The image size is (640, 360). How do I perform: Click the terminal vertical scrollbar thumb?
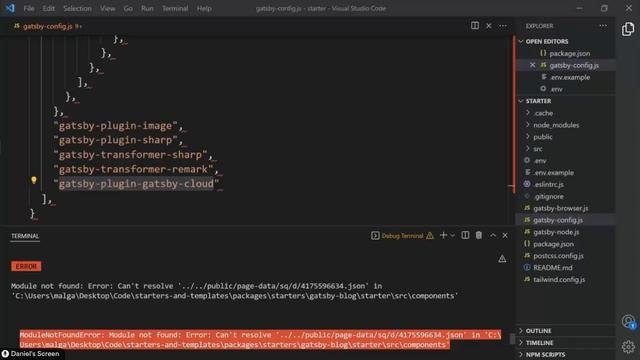click(x=512, y=338)
